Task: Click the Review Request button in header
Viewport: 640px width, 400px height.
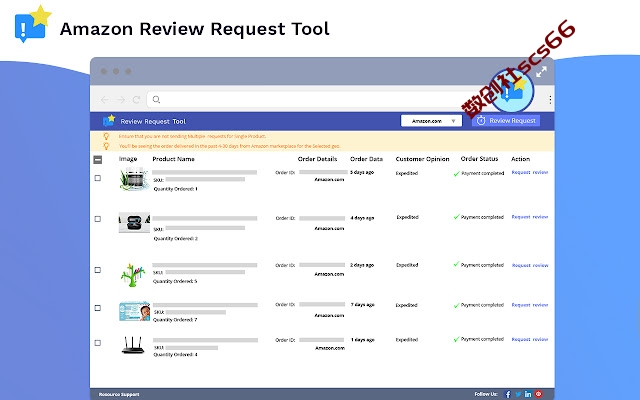Action: point(506,120)
